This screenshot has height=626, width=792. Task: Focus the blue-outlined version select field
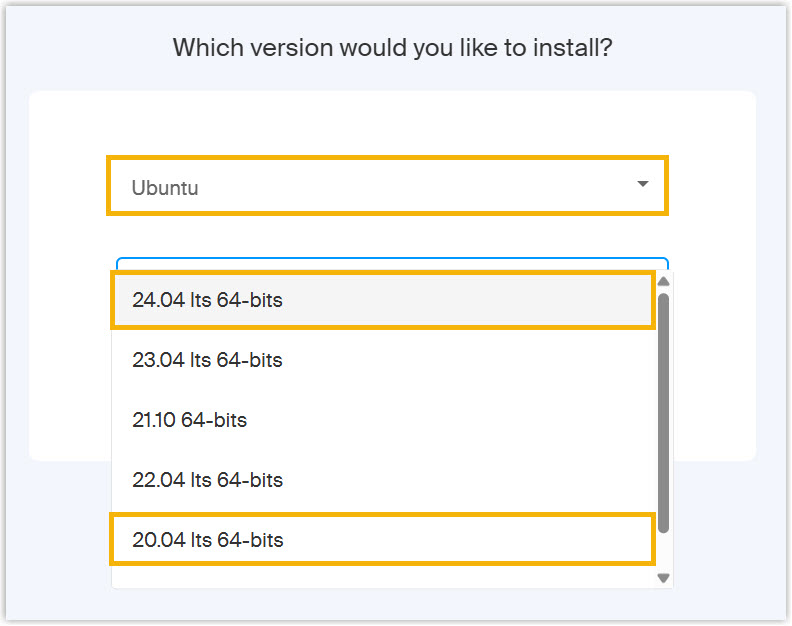coord(392,264)
